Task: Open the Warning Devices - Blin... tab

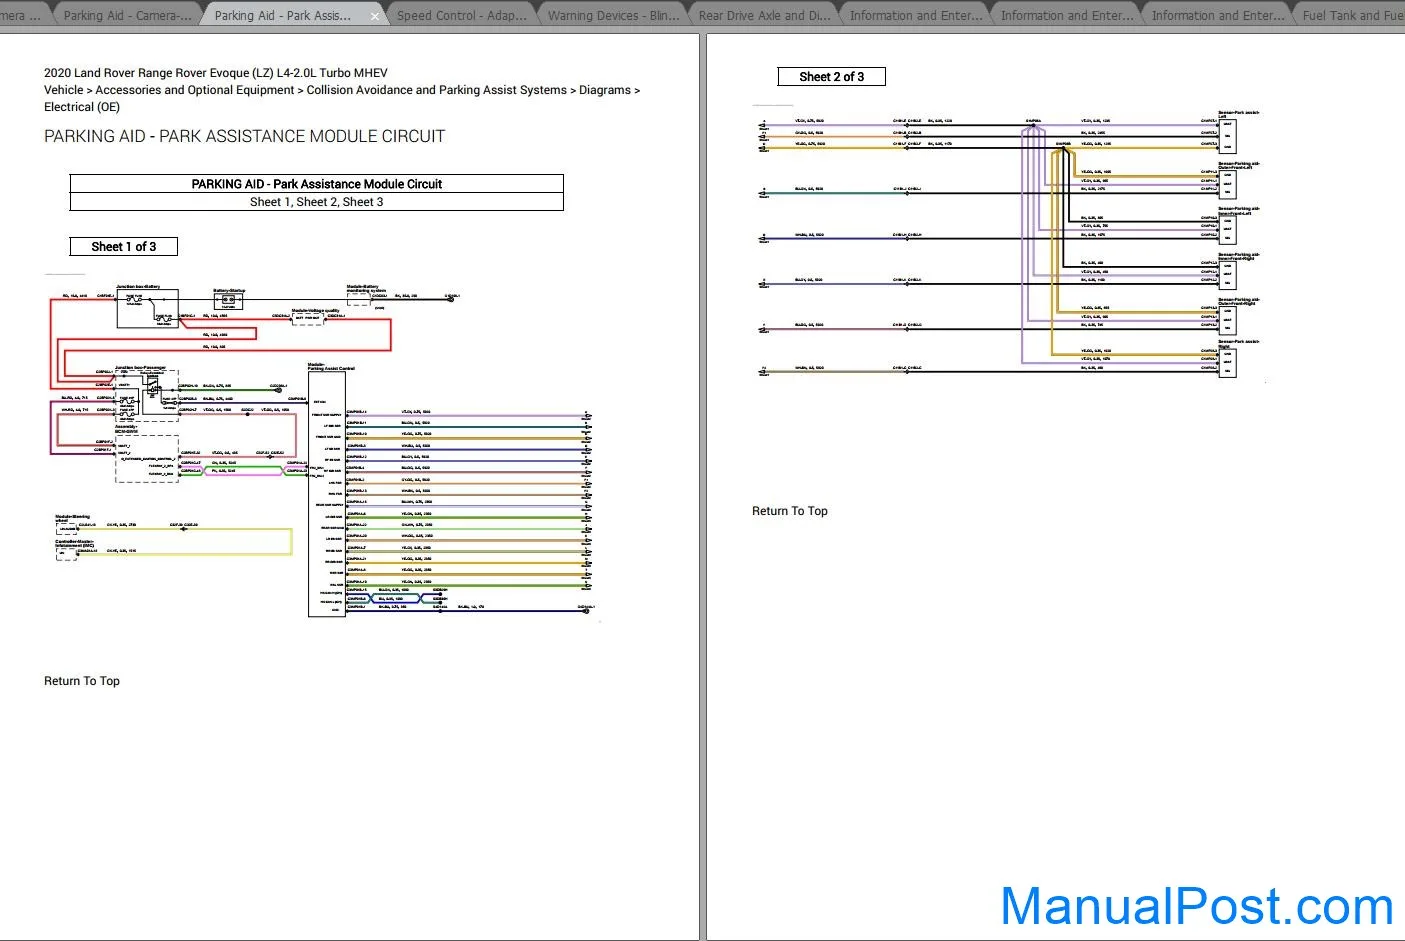Action: (x=613, y=15)
